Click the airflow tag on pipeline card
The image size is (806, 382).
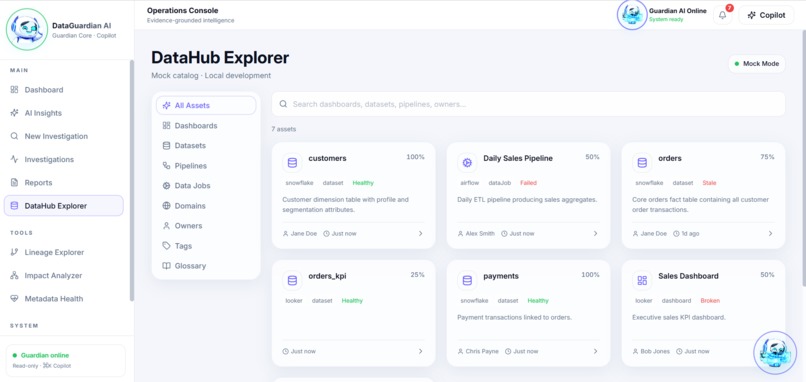click(x=469, y=183)
